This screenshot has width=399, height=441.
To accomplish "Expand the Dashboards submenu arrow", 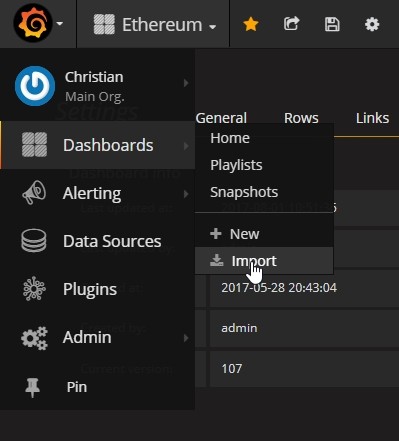I will (186, 146).
